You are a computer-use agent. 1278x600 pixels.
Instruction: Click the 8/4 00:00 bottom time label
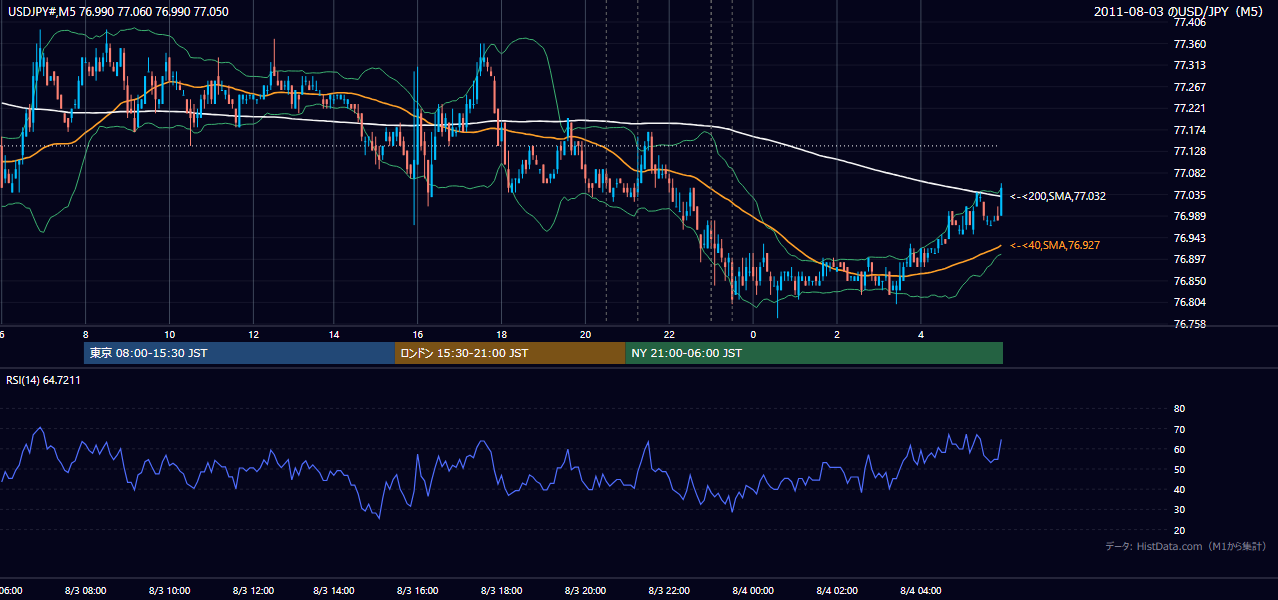tap(753, 591)
